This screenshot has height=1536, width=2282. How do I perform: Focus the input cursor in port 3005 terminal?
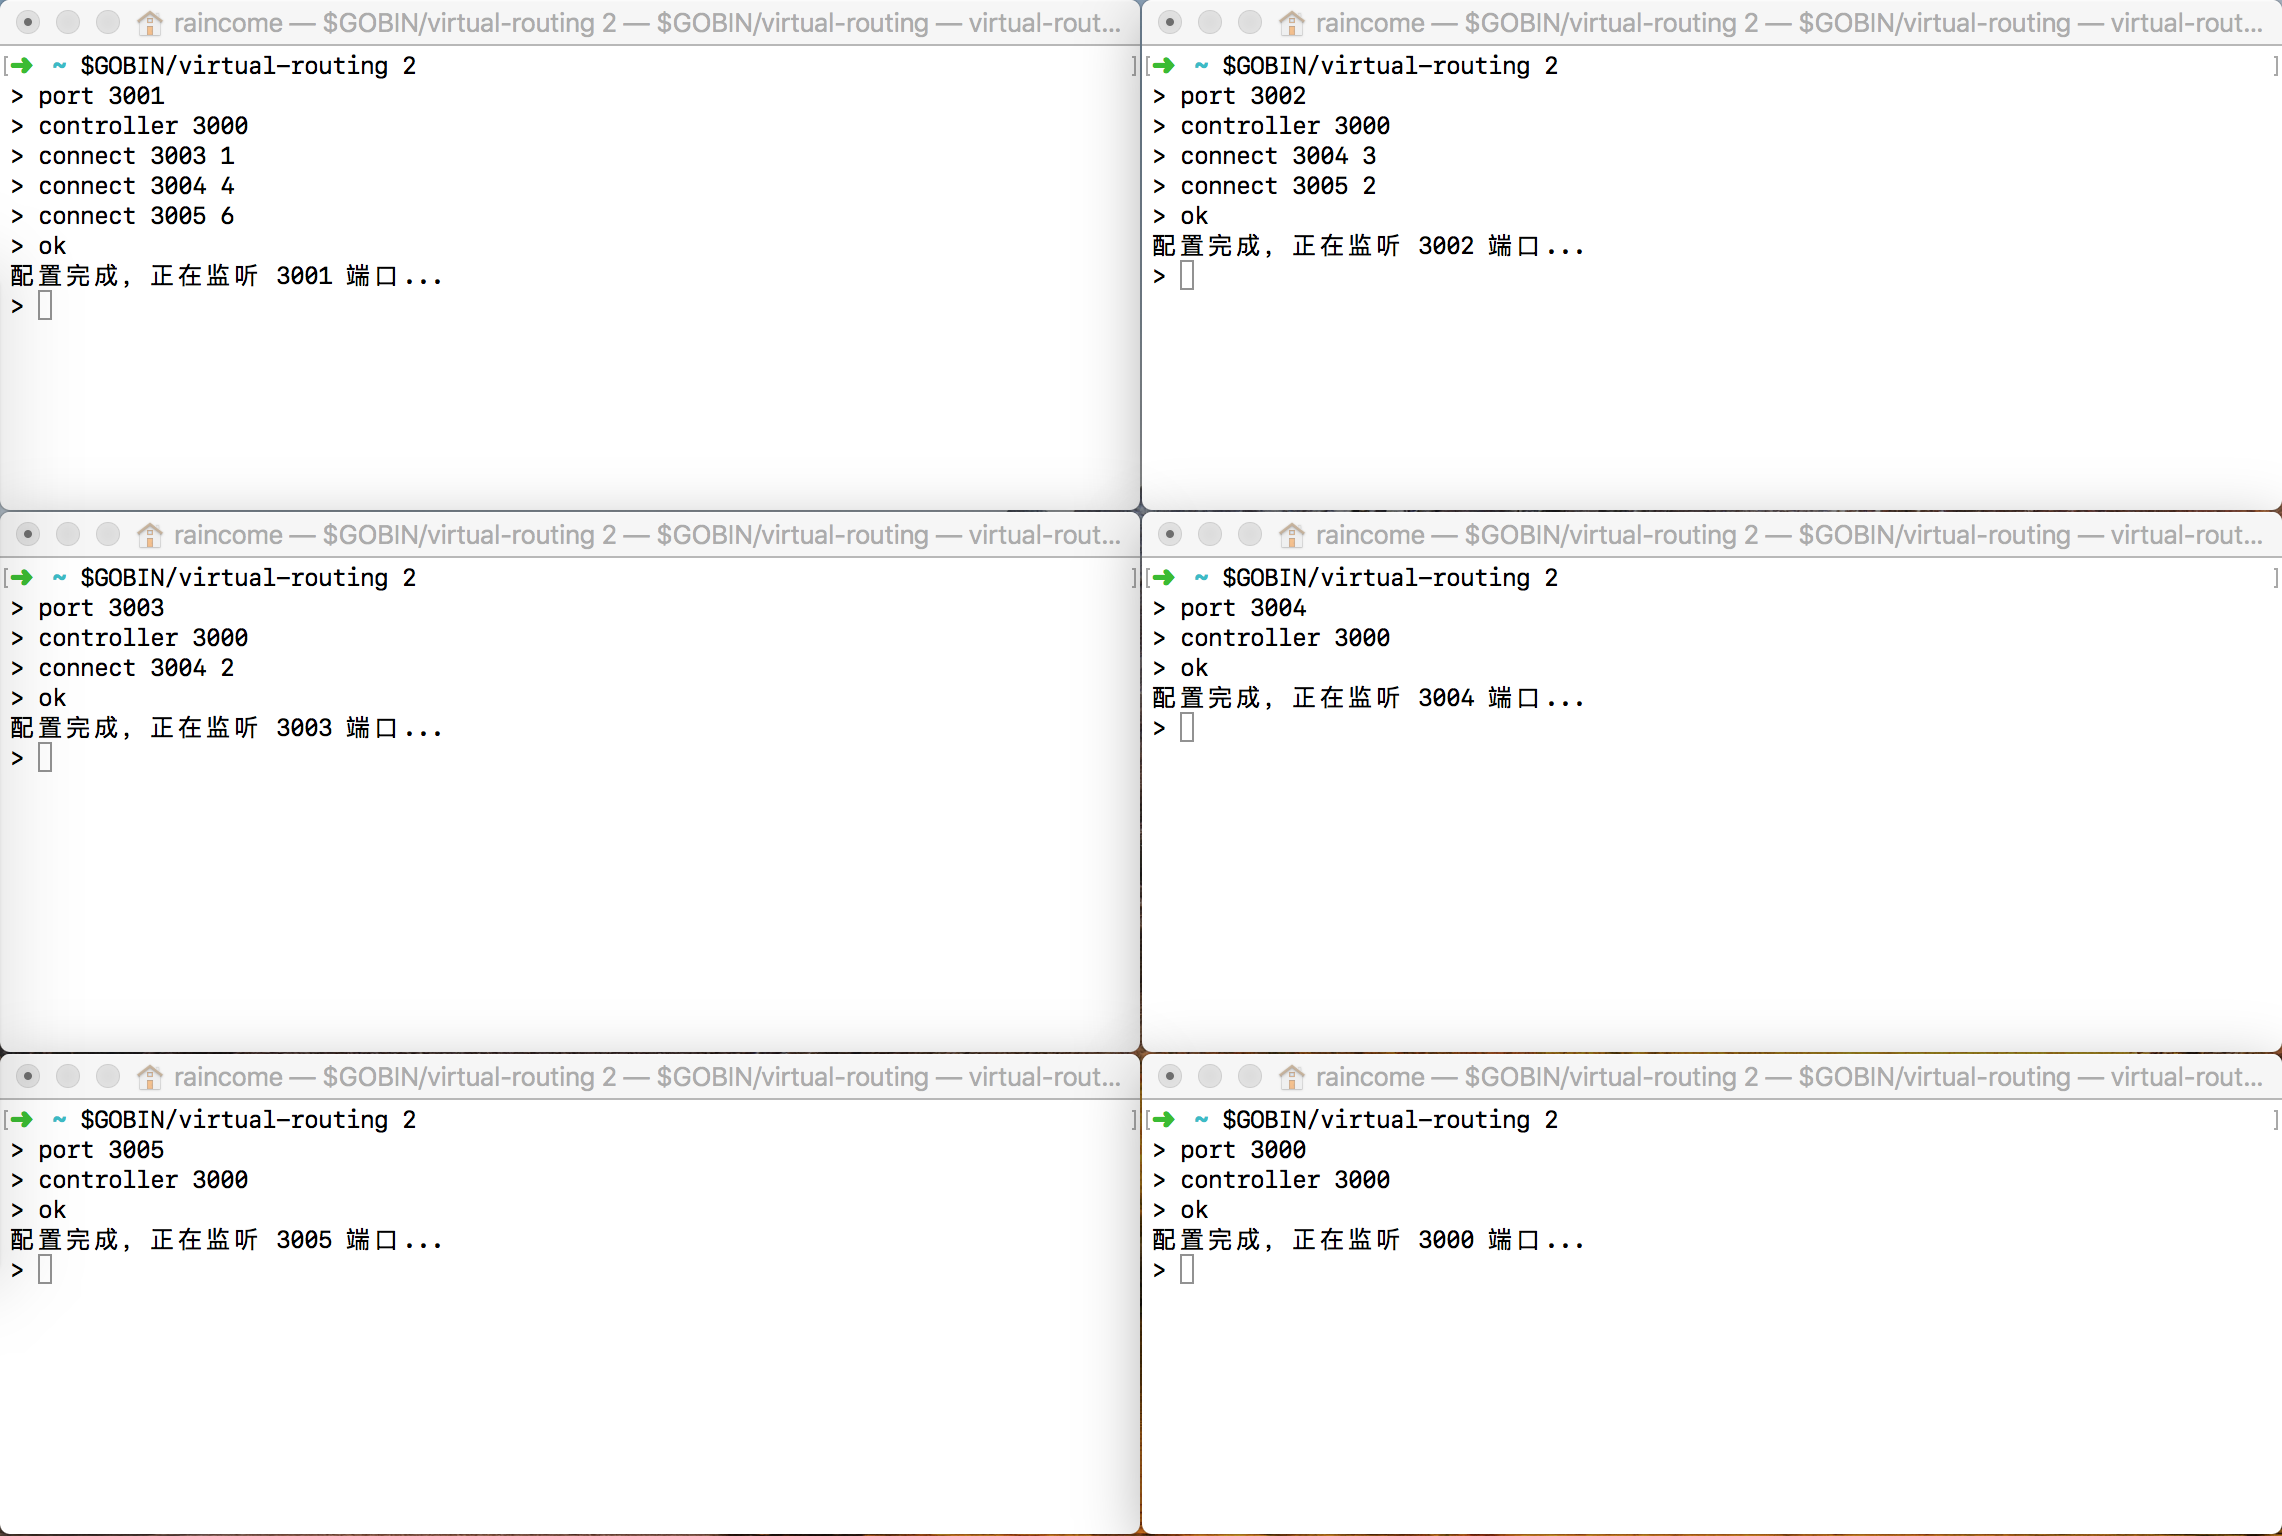(45, 1270)
